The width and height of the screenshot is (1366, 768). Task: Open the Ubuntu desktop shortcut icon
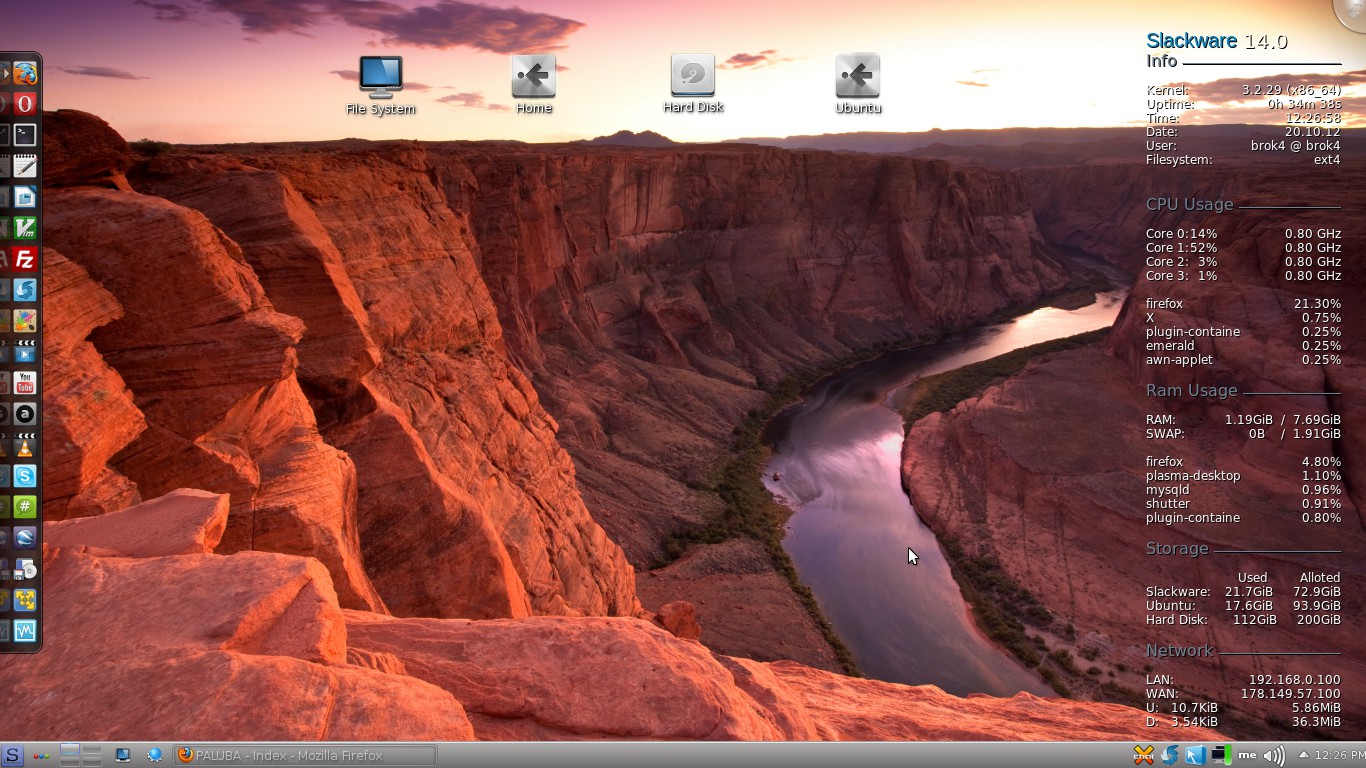tap(857, 85)
